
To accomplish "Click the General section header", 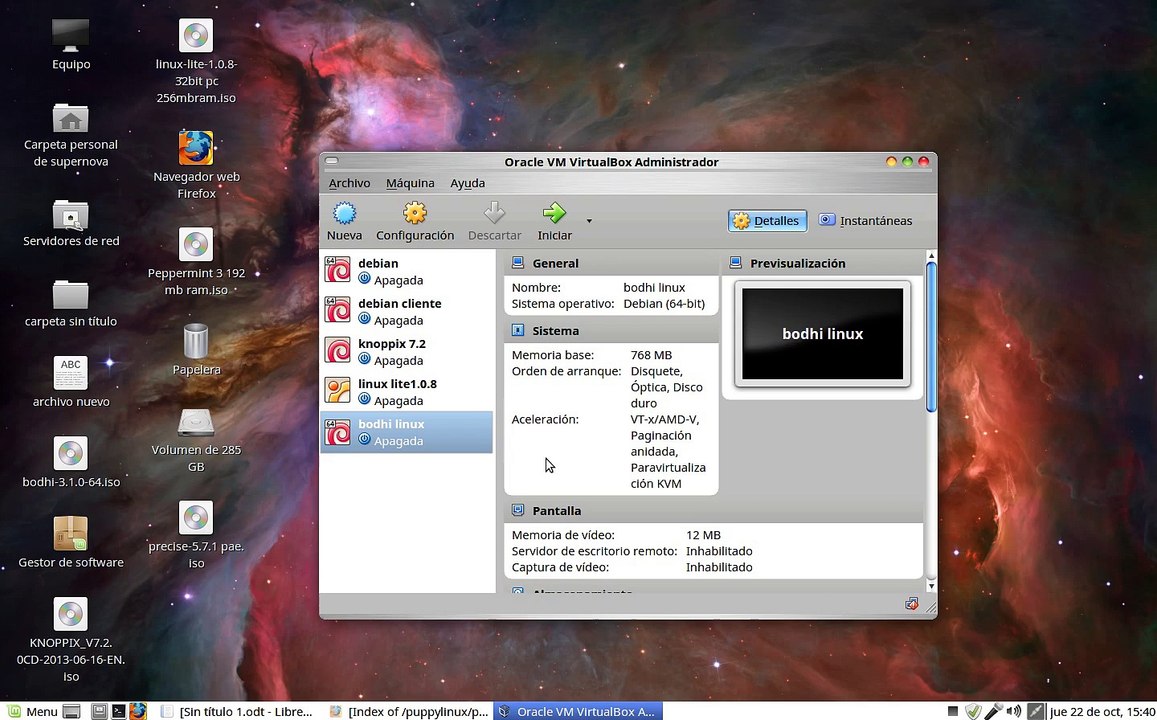I will pos(611,263).
